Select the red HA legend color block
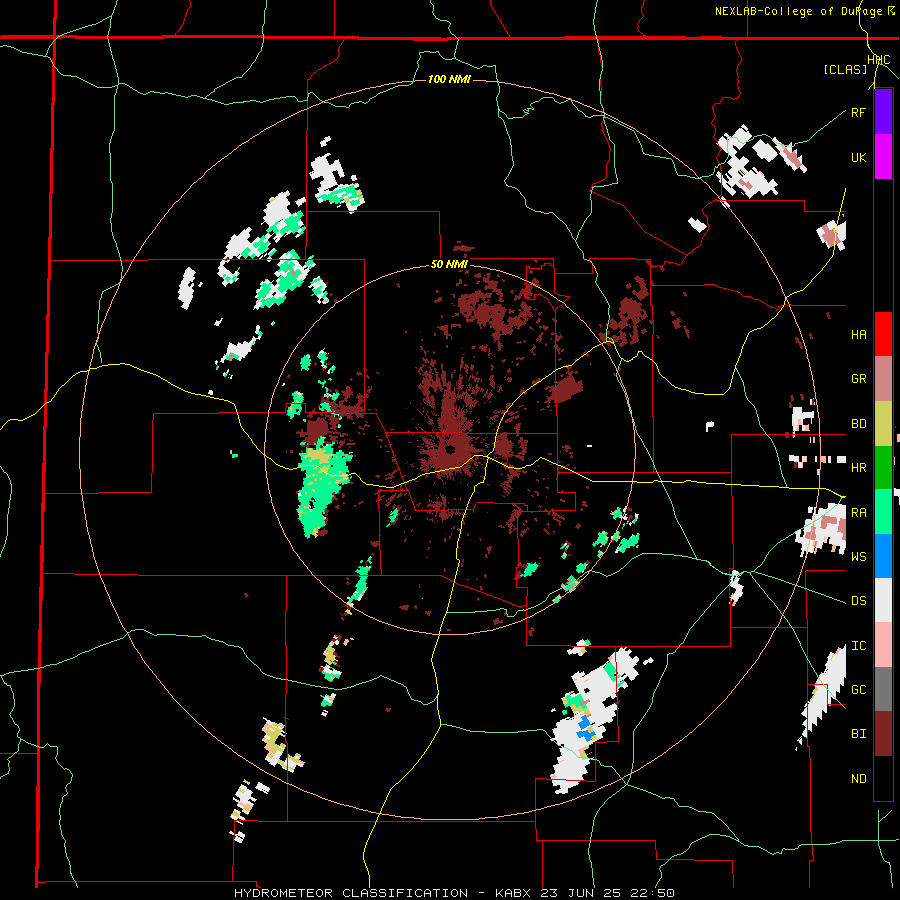This screenshot has width=900, height=900. [883, 334]
